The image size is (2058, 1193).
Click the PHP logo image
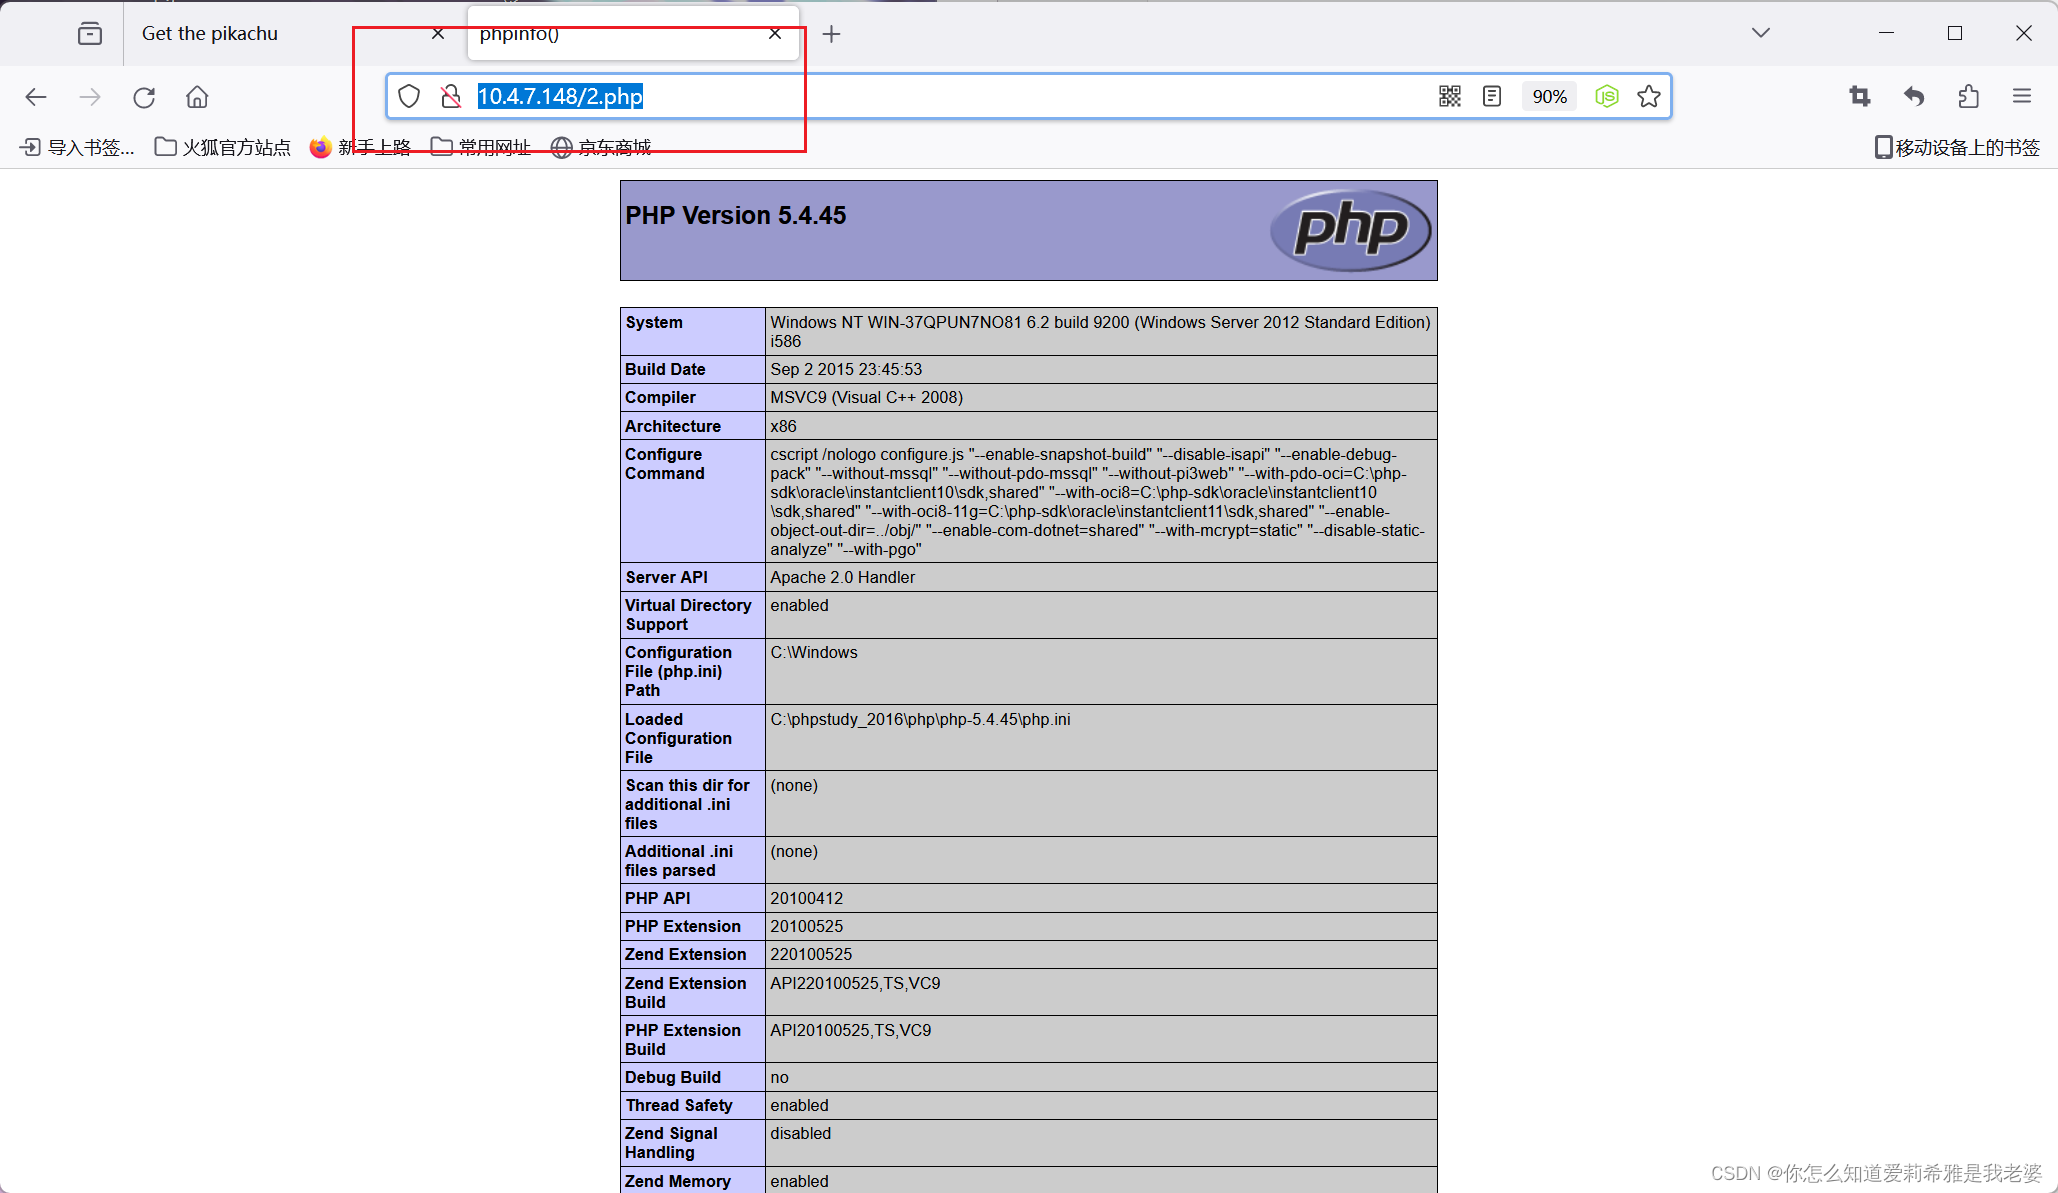1350,230
